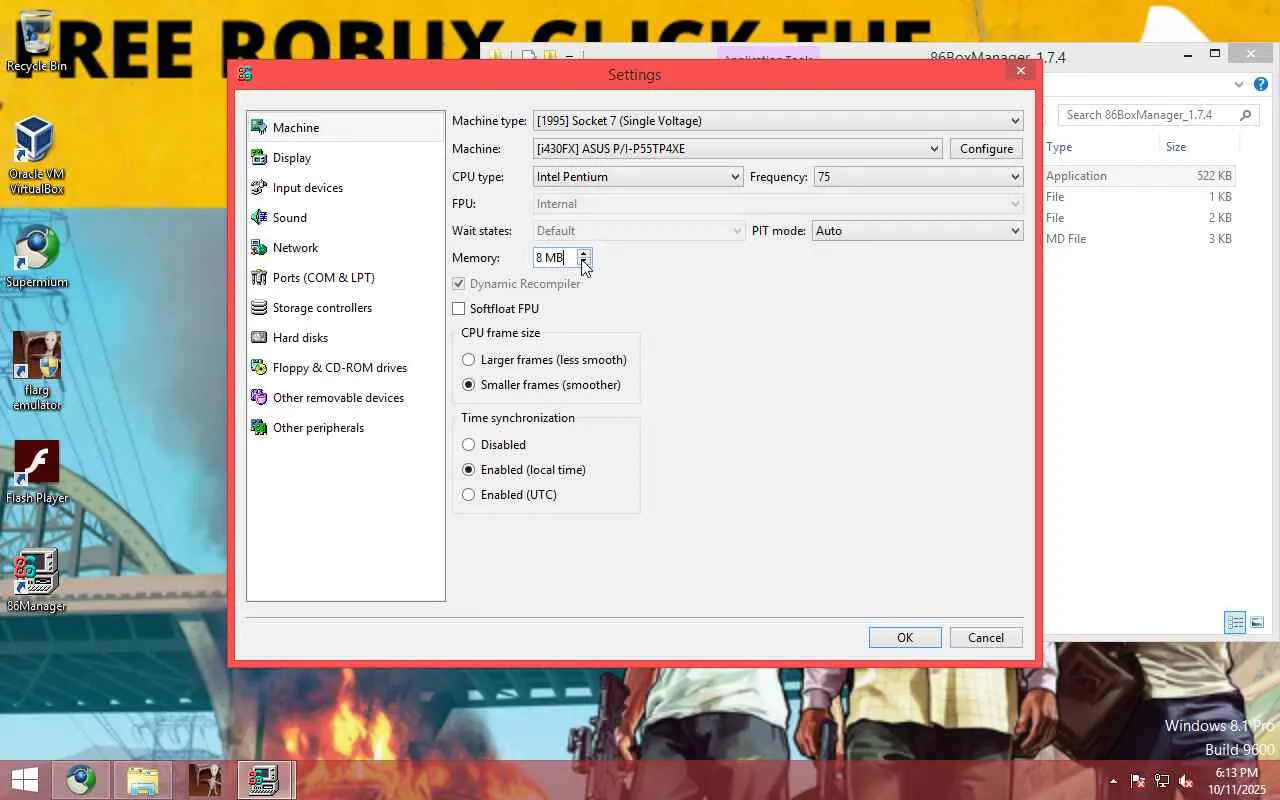The width and height of the screenshot is (1280, 800).
Task: Expand the Machine type dropdown
Action: click(x=778, y=121)
